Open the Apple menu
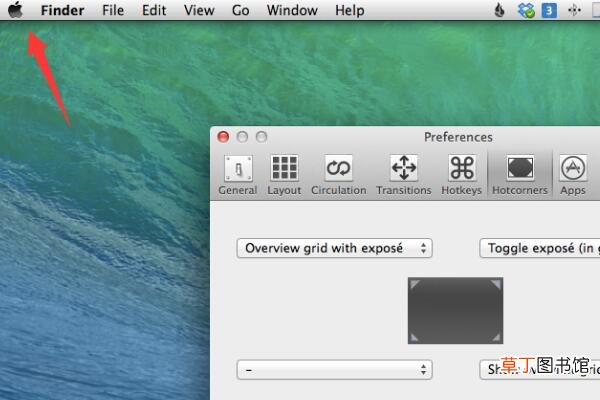This screenshot has width=600, height=400. point(15,10)
